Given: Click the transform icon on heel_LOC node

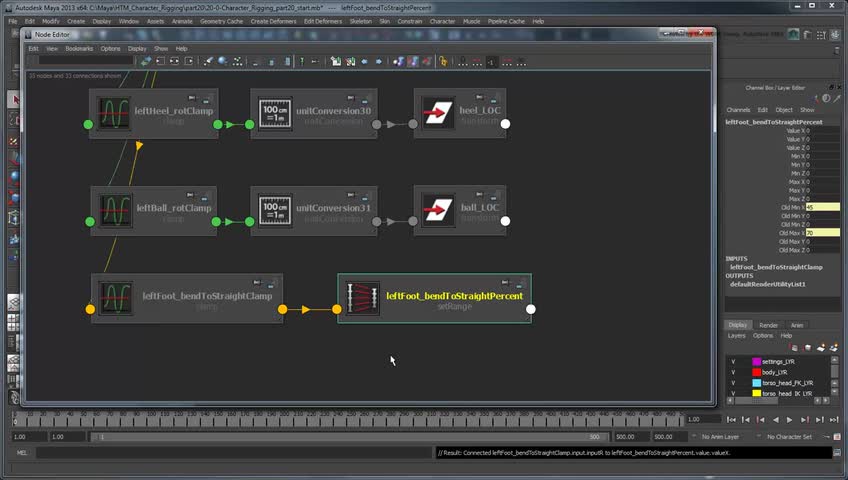Looking at the screenshot, I should point(437,113).
